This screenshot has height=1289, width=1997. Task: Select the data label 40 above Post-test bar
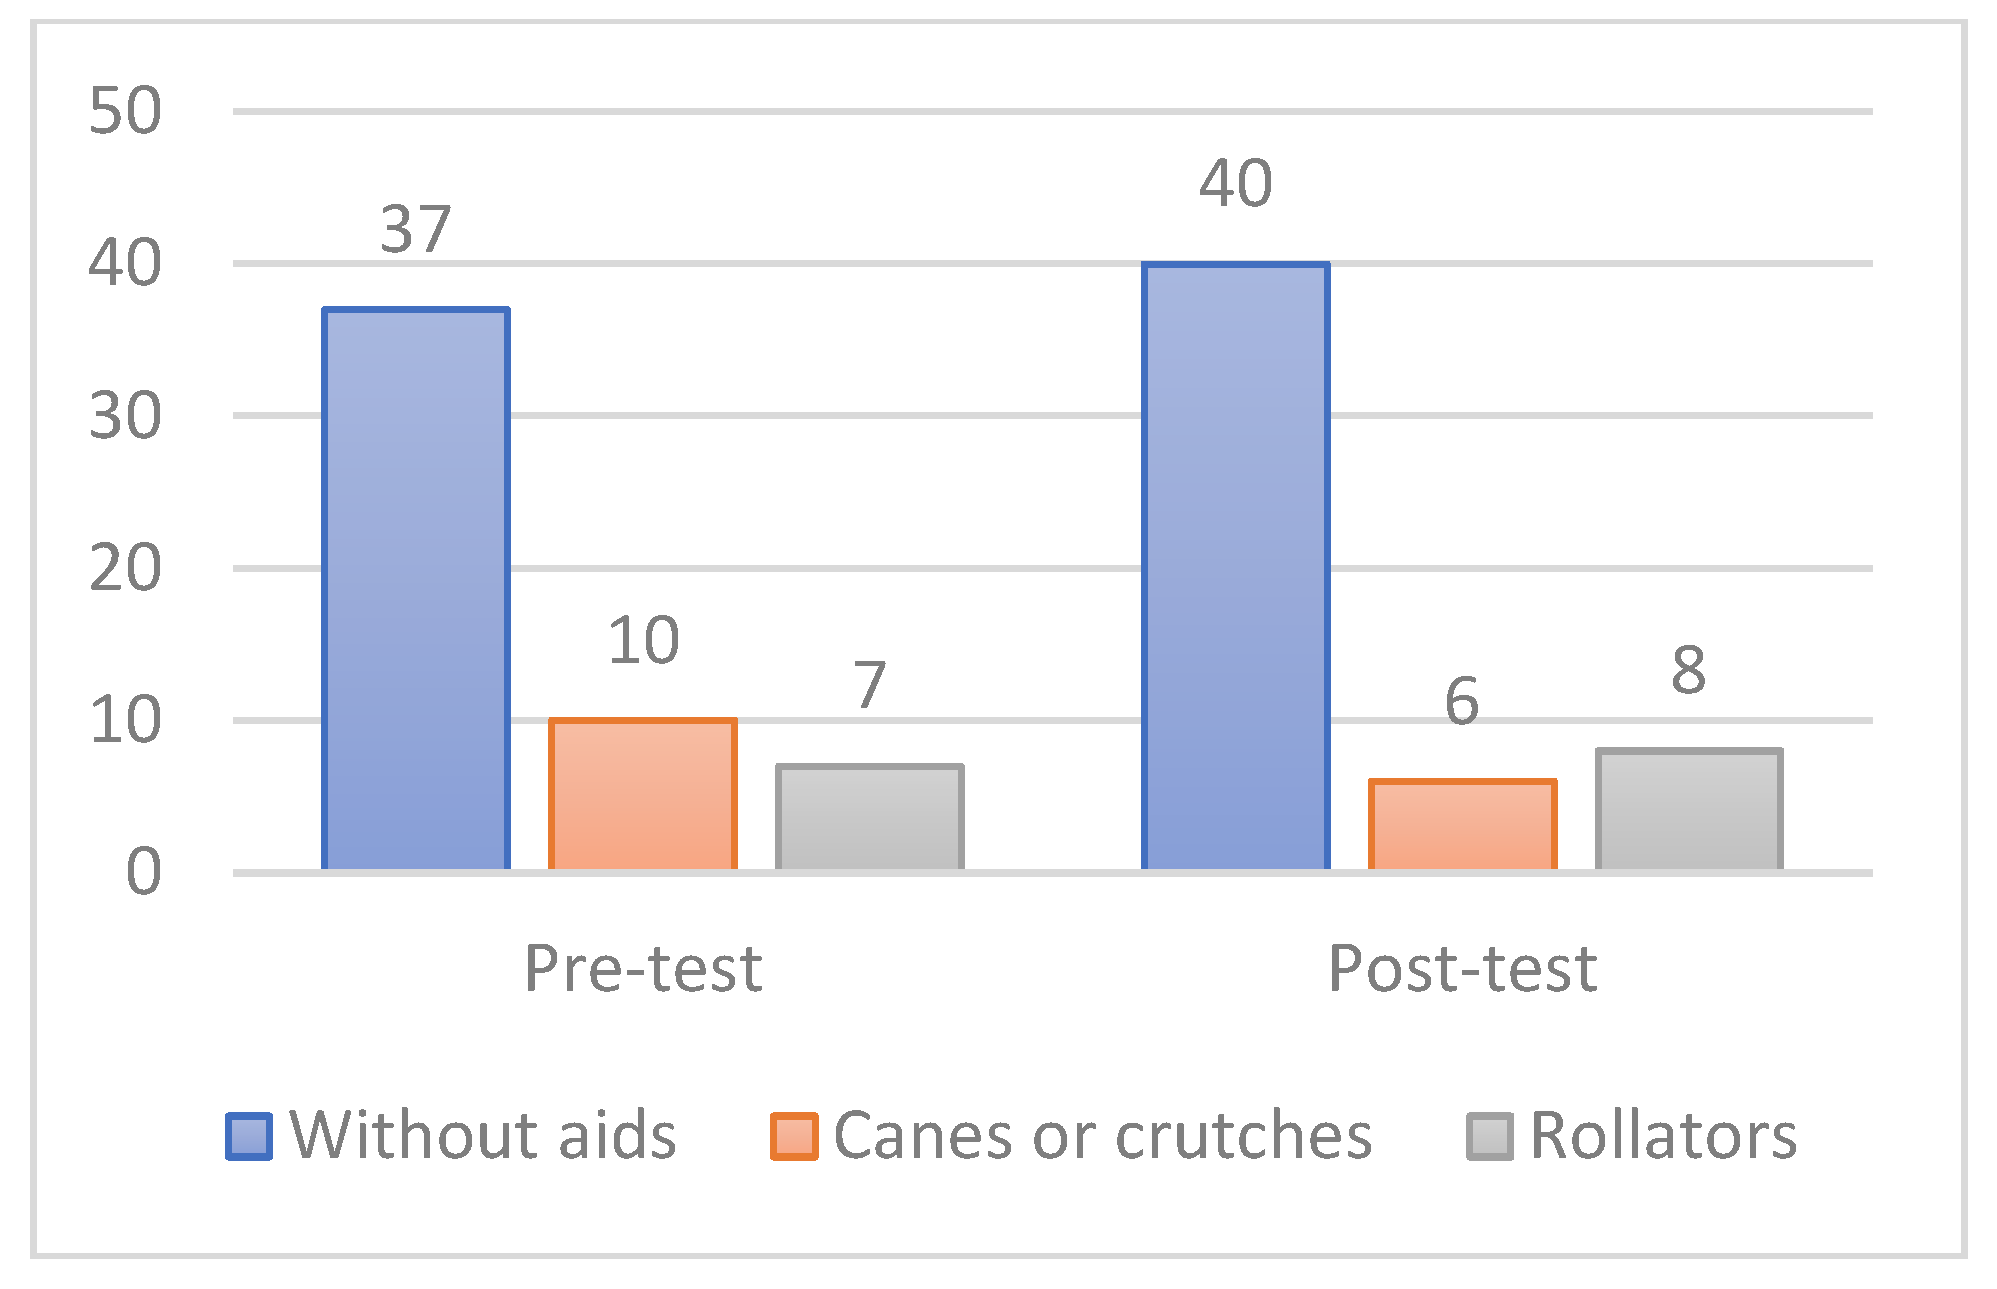(x=1236, y=184)
